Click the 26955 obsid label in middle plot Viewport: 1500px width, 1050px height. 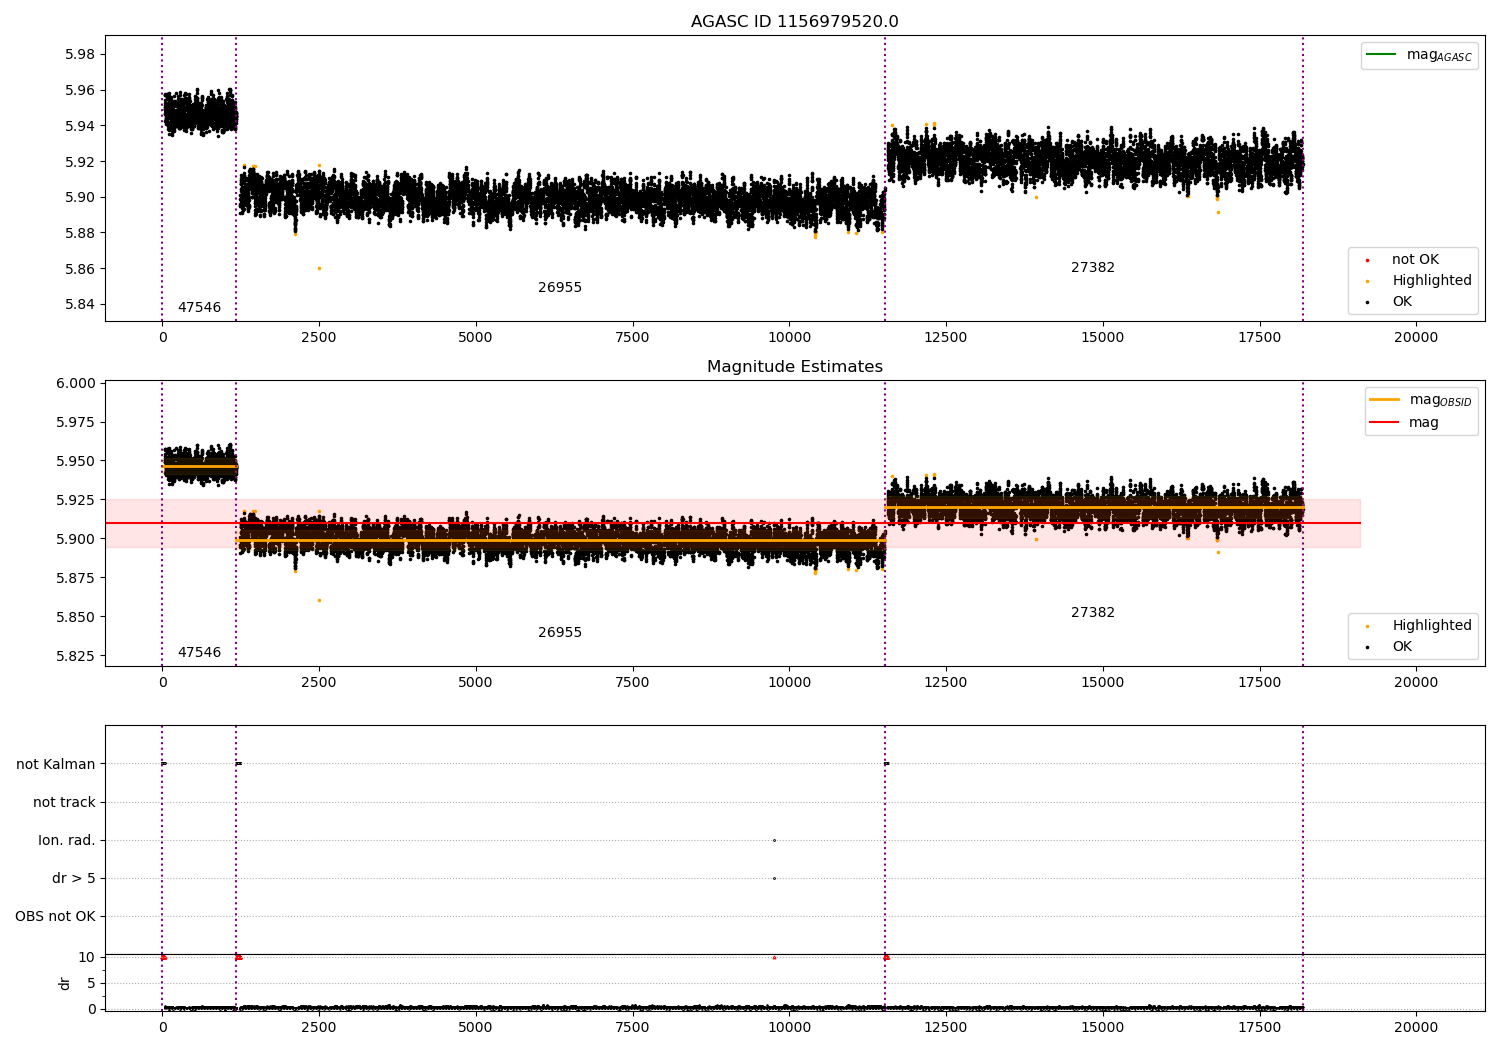[559, 632]
